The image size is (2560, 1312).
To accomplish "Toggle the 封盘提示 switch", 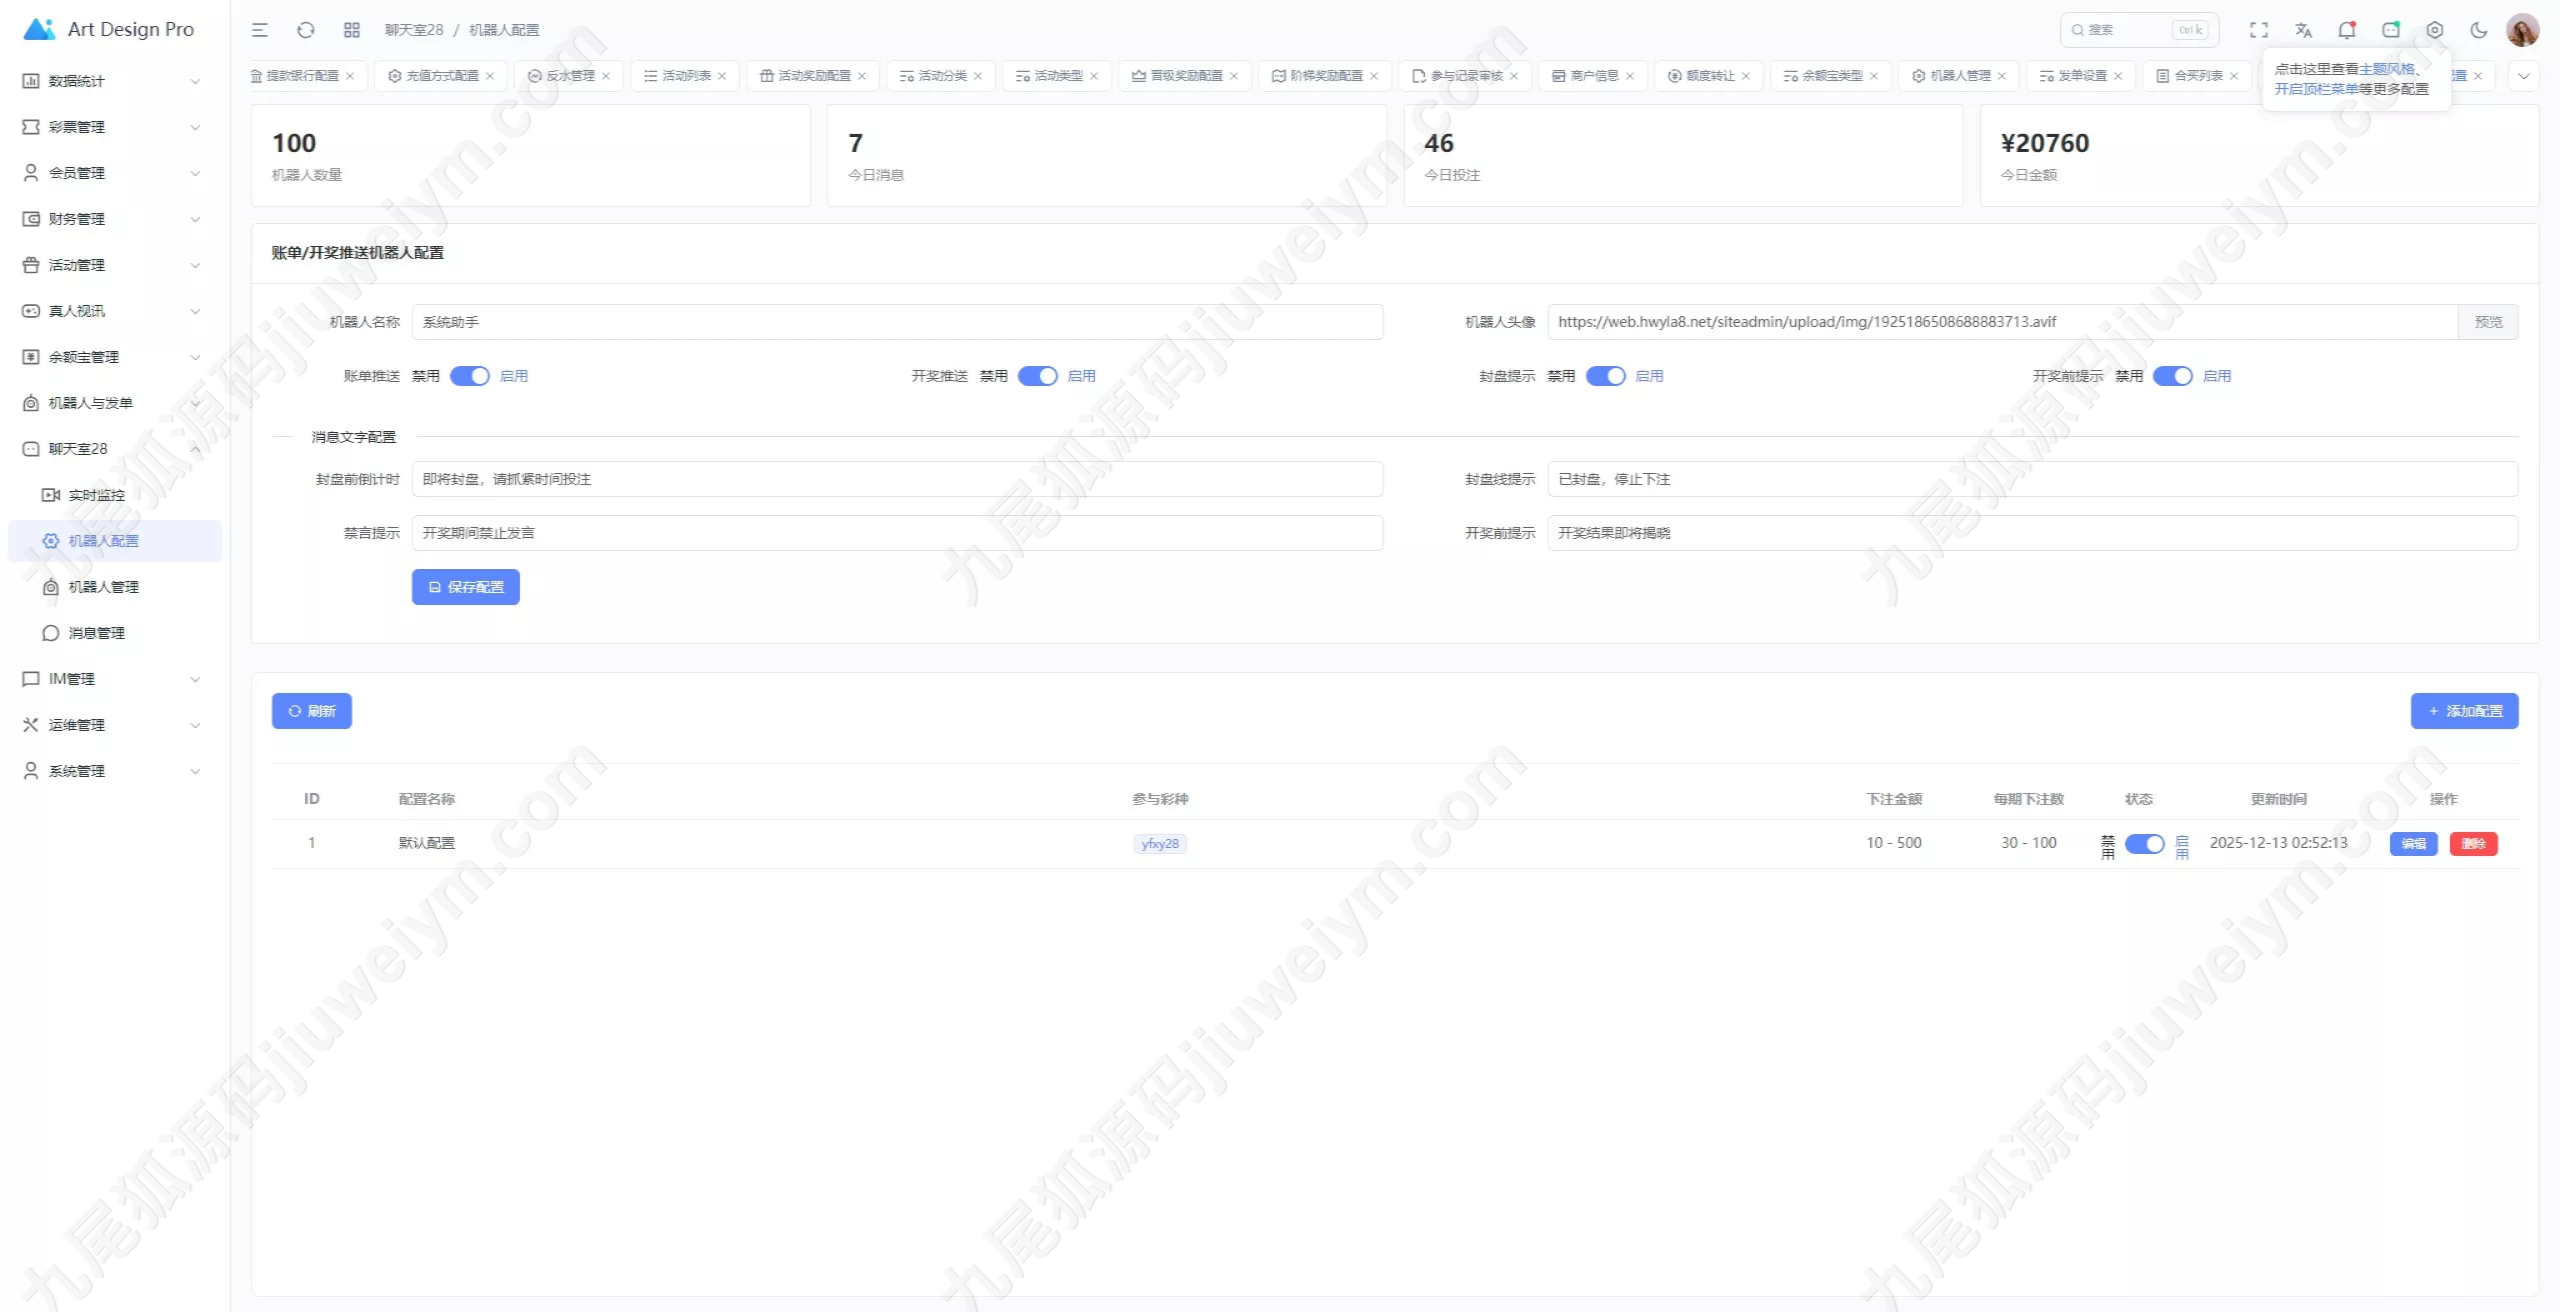I will point(1605,376).
